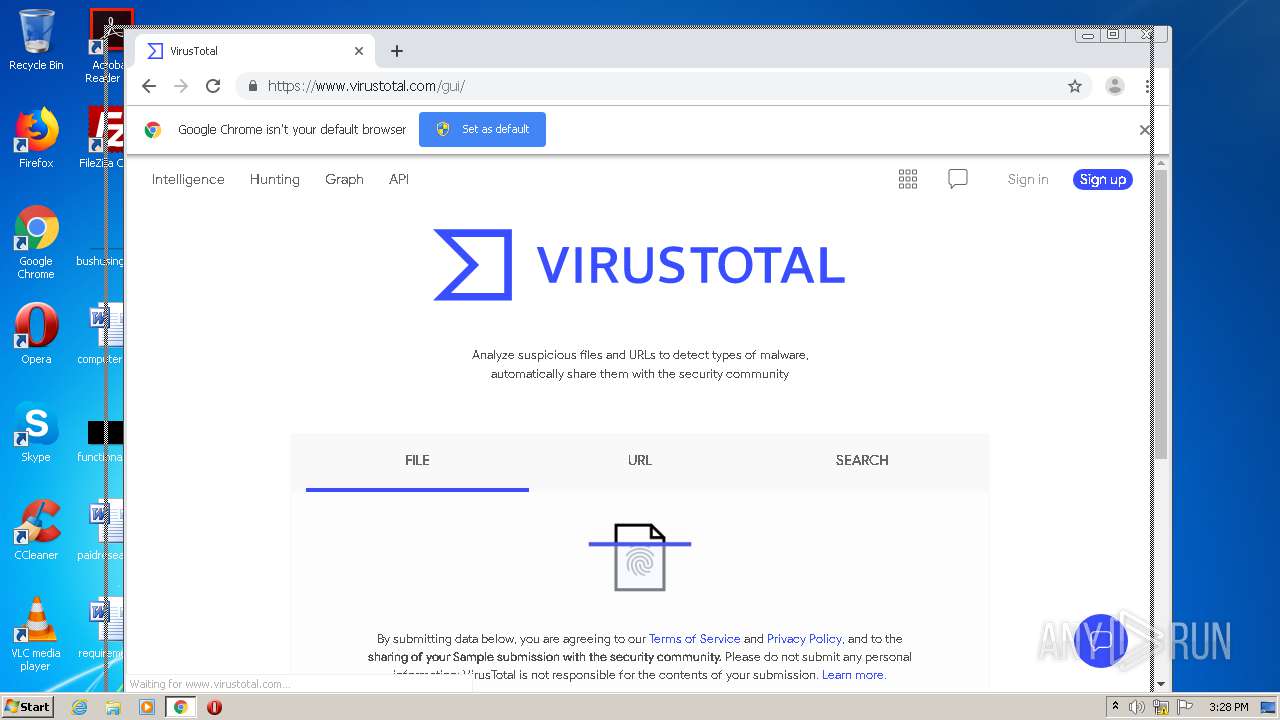The image size is (1280, 720).
Task: Select the VLC media player shortcut
Action: tap(36, 634)
